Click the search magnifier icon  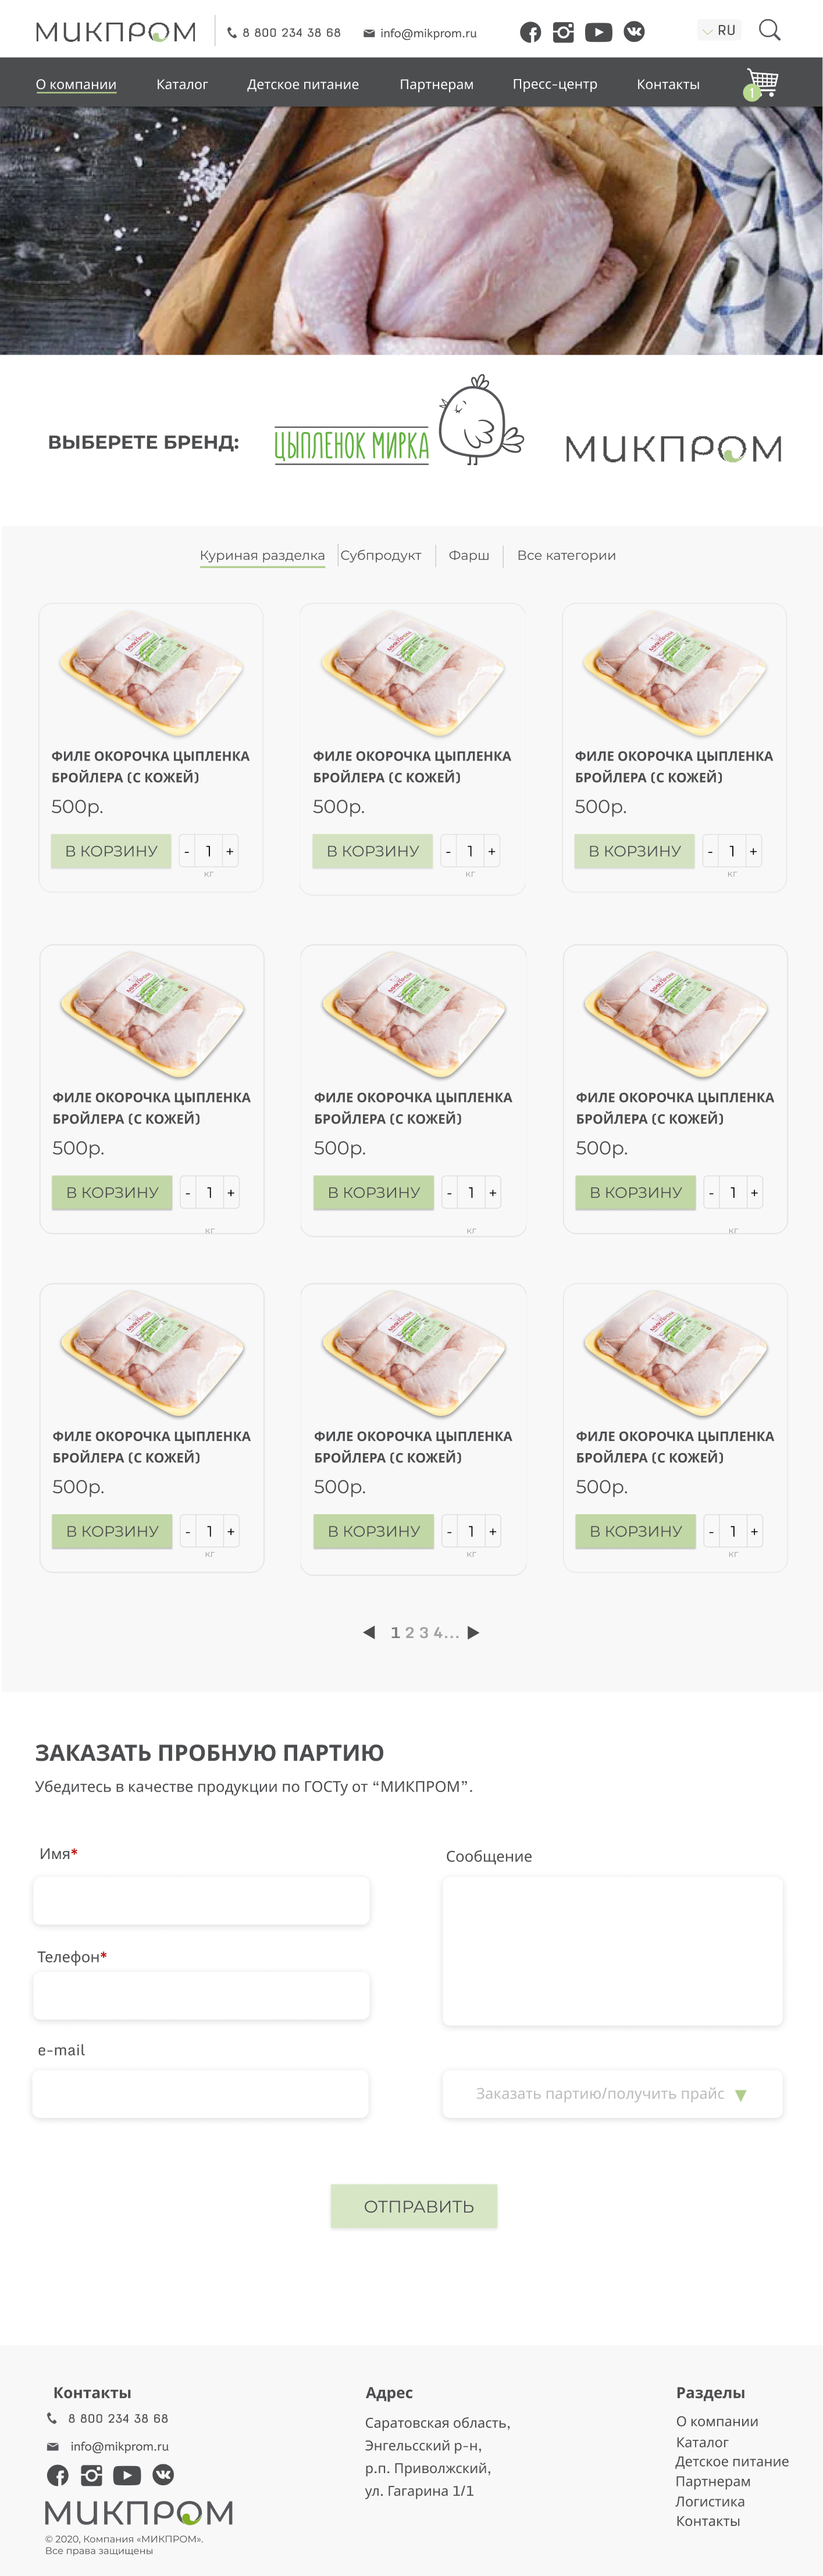(769, 30)
